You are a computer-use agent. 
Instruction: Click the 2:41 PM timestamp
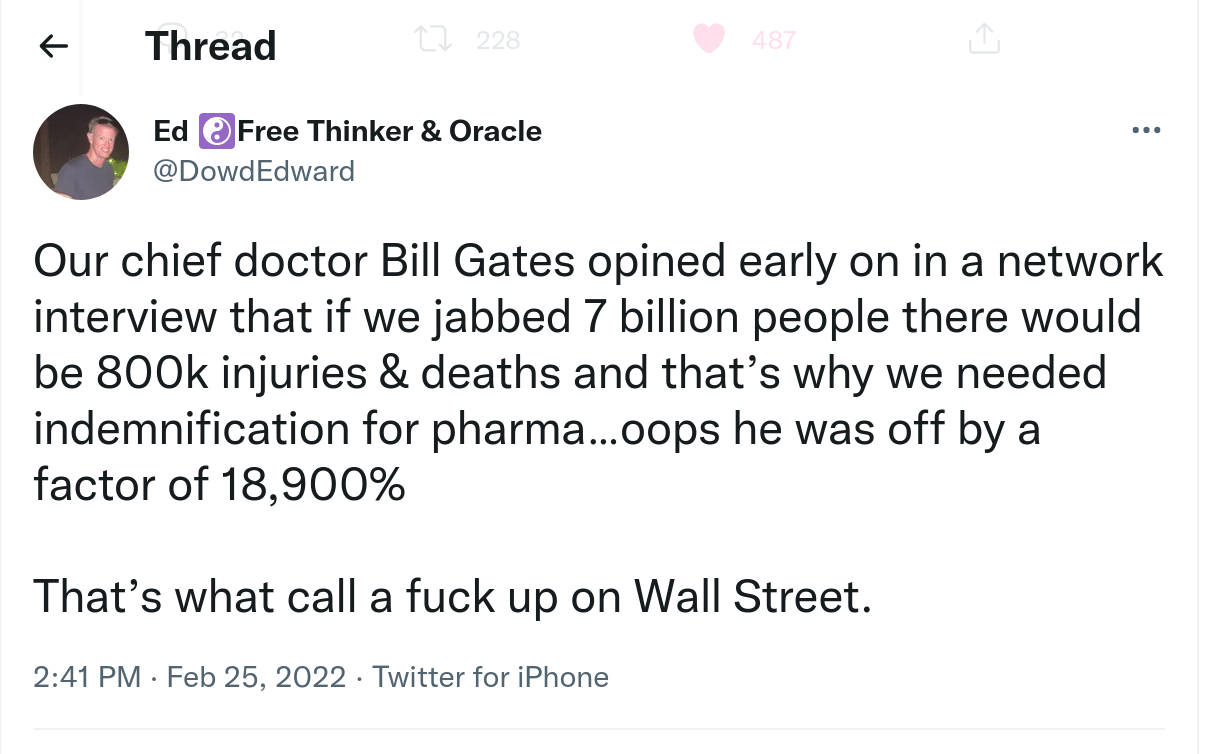(x=87, y=677)
